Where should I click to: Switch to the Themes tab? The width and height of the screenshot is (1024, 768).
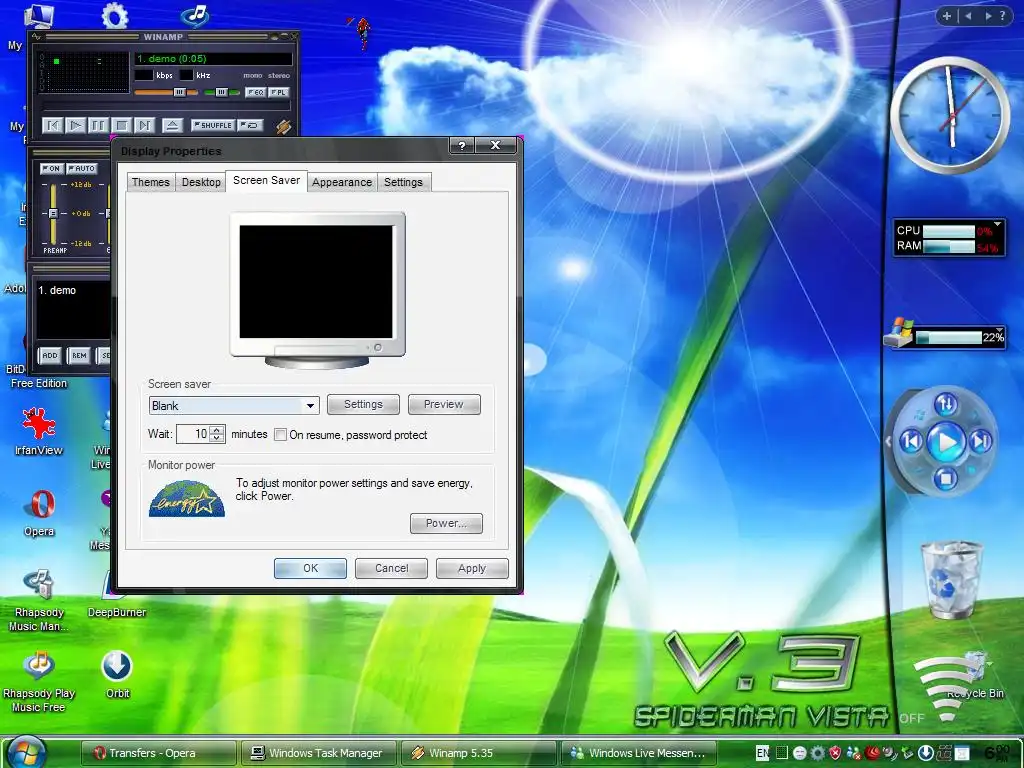[150, 182]
